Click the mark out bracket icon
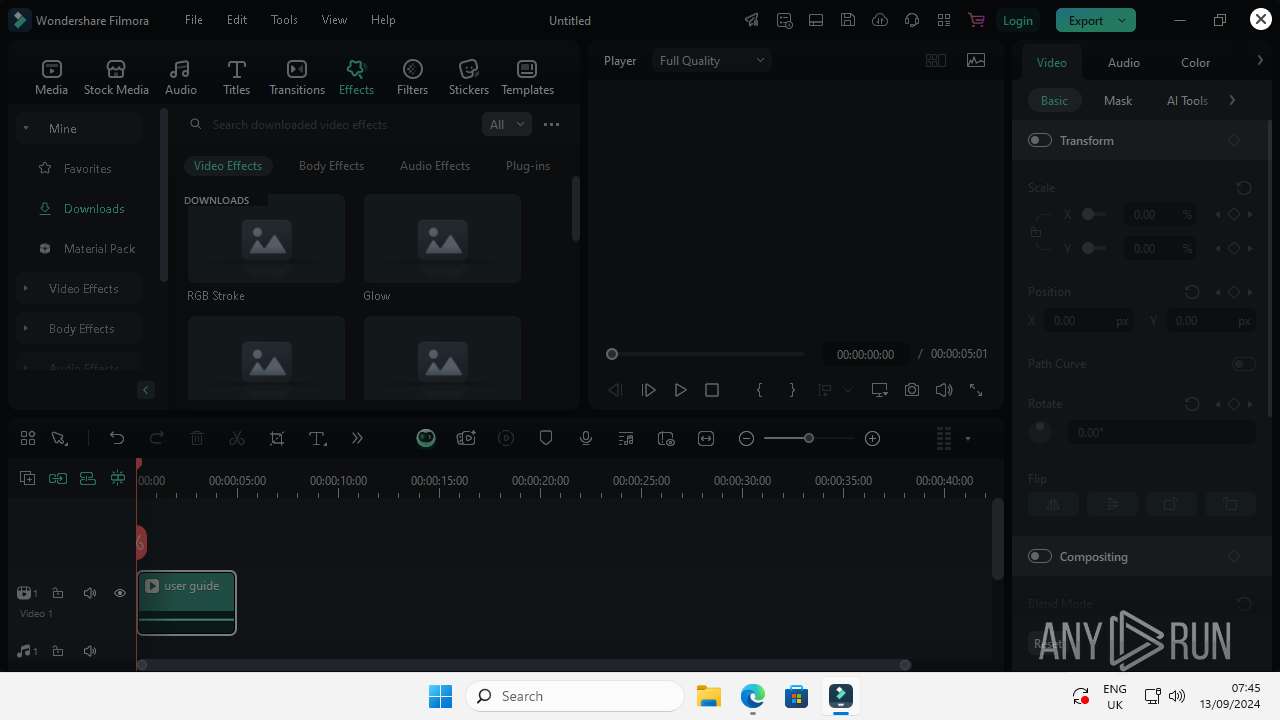The width and height of the screenshot is (1280, 720). (x=792, y=390)
